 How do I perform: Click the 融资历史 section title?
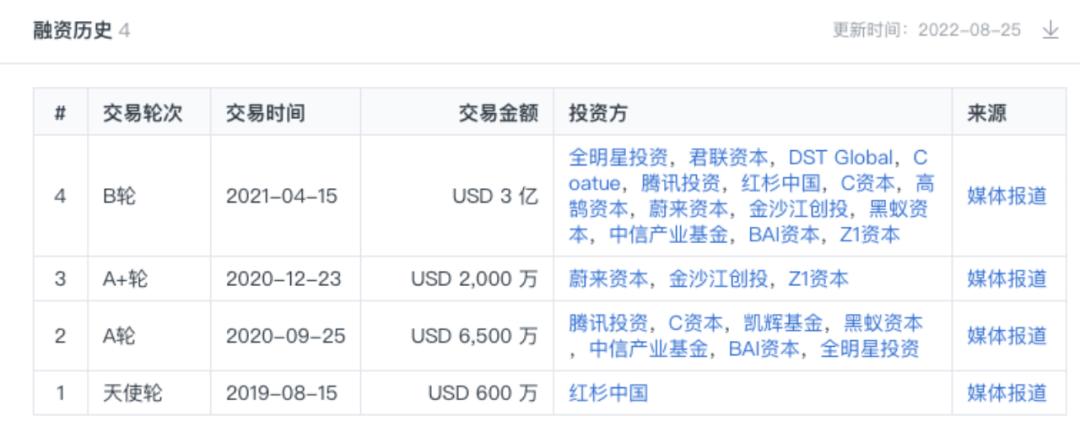point(72,31)
